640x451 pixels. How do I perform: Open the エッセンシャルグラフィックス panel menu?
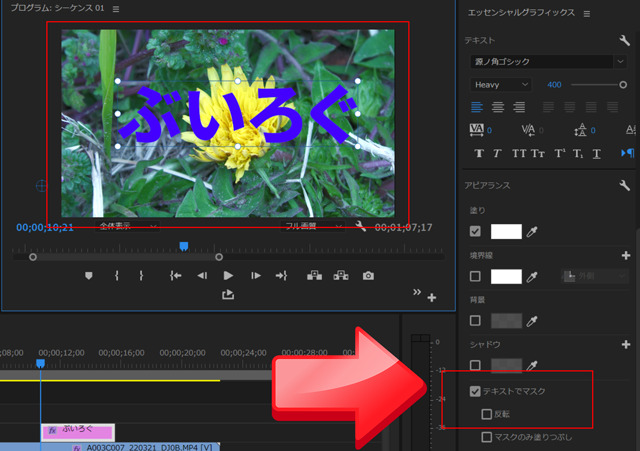tap(587, 14)
